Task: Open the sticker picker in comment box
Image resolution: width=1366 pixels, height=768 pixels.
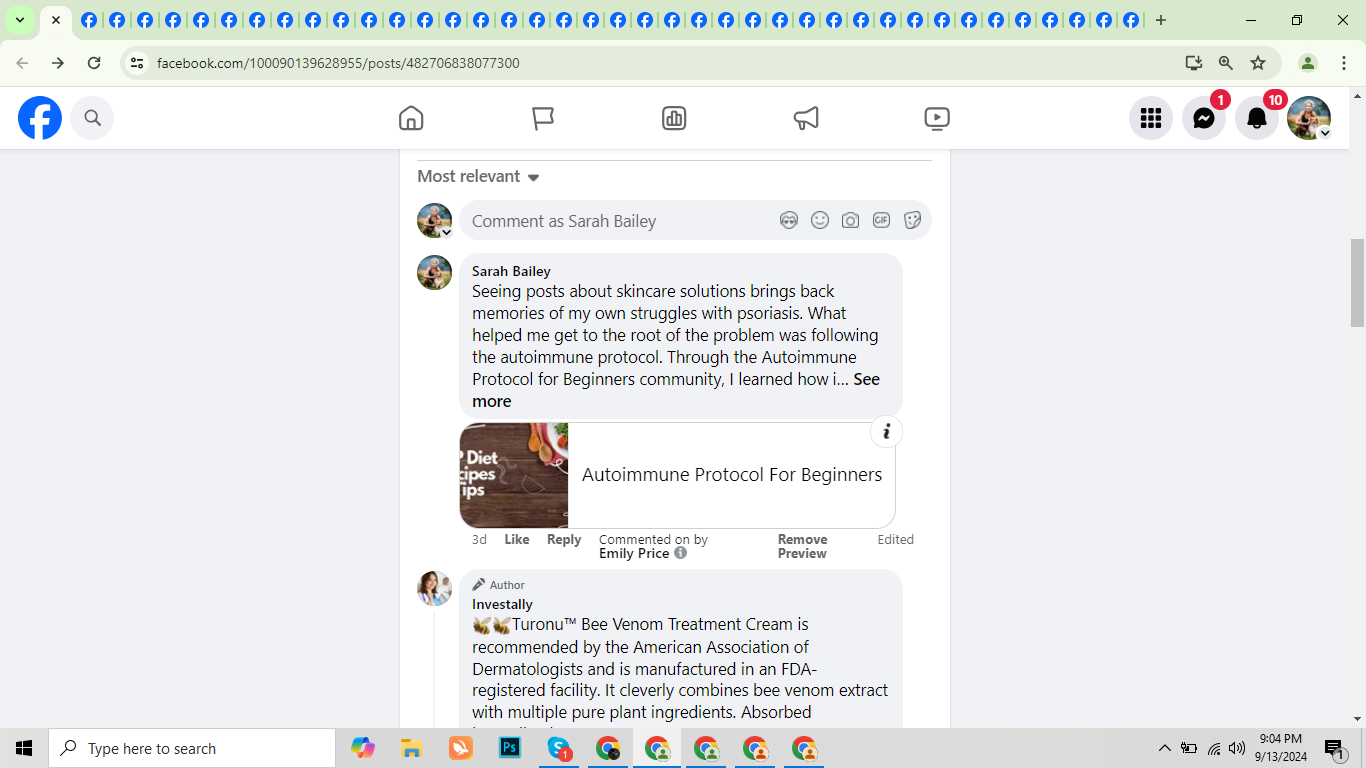Action: point(912,221)
